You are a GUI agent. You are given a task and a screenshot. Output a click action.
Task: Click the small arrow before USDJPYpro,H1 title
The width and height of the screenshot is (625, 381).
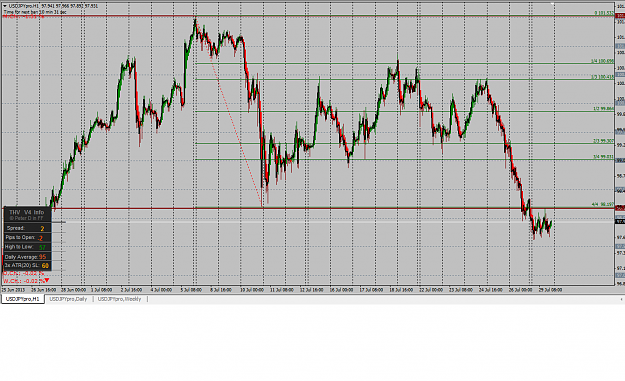pos(5,6)
